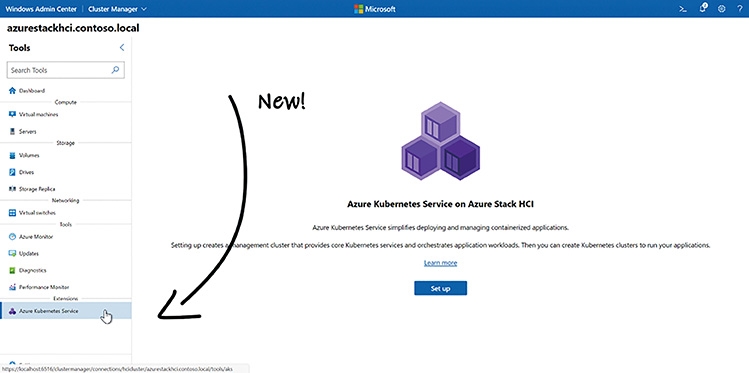Click the Search Tools magnifier icon
The image size is (749, 373).
coord(115,70)
